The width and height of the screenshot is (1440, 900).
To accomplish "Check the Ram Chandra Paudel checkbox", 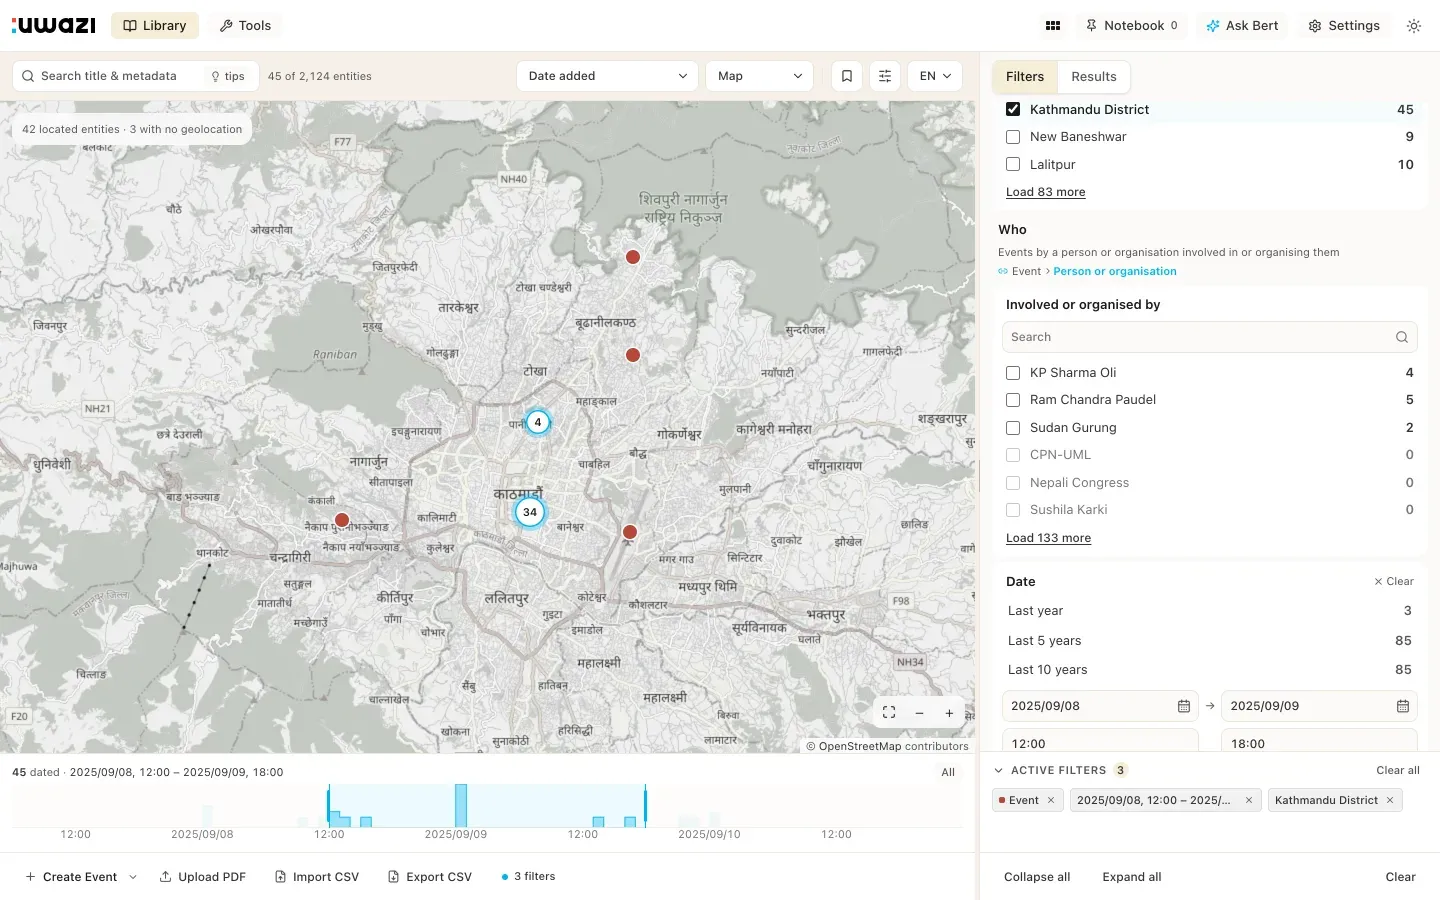I will pos(1013,400).
